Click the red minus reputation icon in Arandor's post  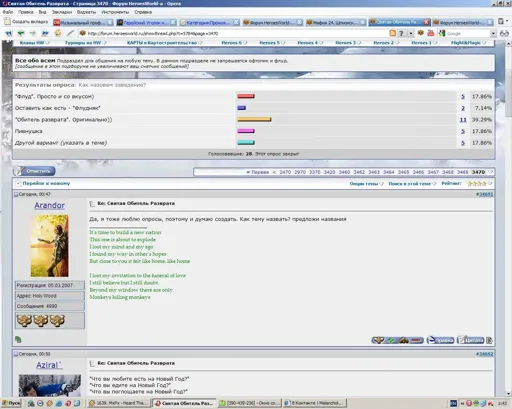tap(416, 340)
